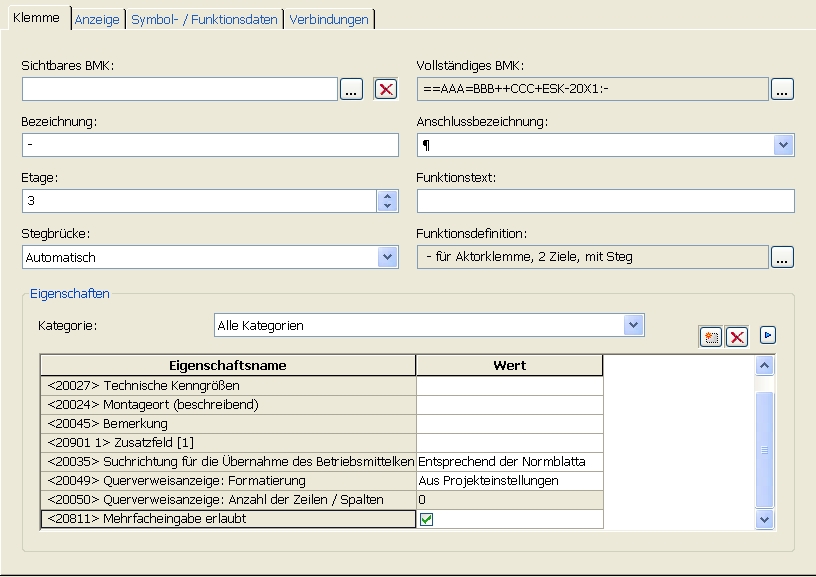Open browse button next to Vollständiges BMK

point(782,89)
